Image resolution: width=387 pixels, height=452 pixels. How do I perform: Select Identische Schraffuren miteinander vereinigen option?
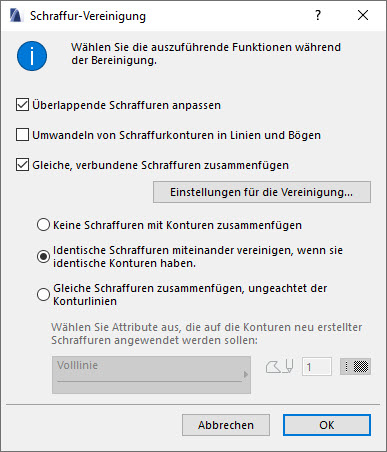pos(43,257)
